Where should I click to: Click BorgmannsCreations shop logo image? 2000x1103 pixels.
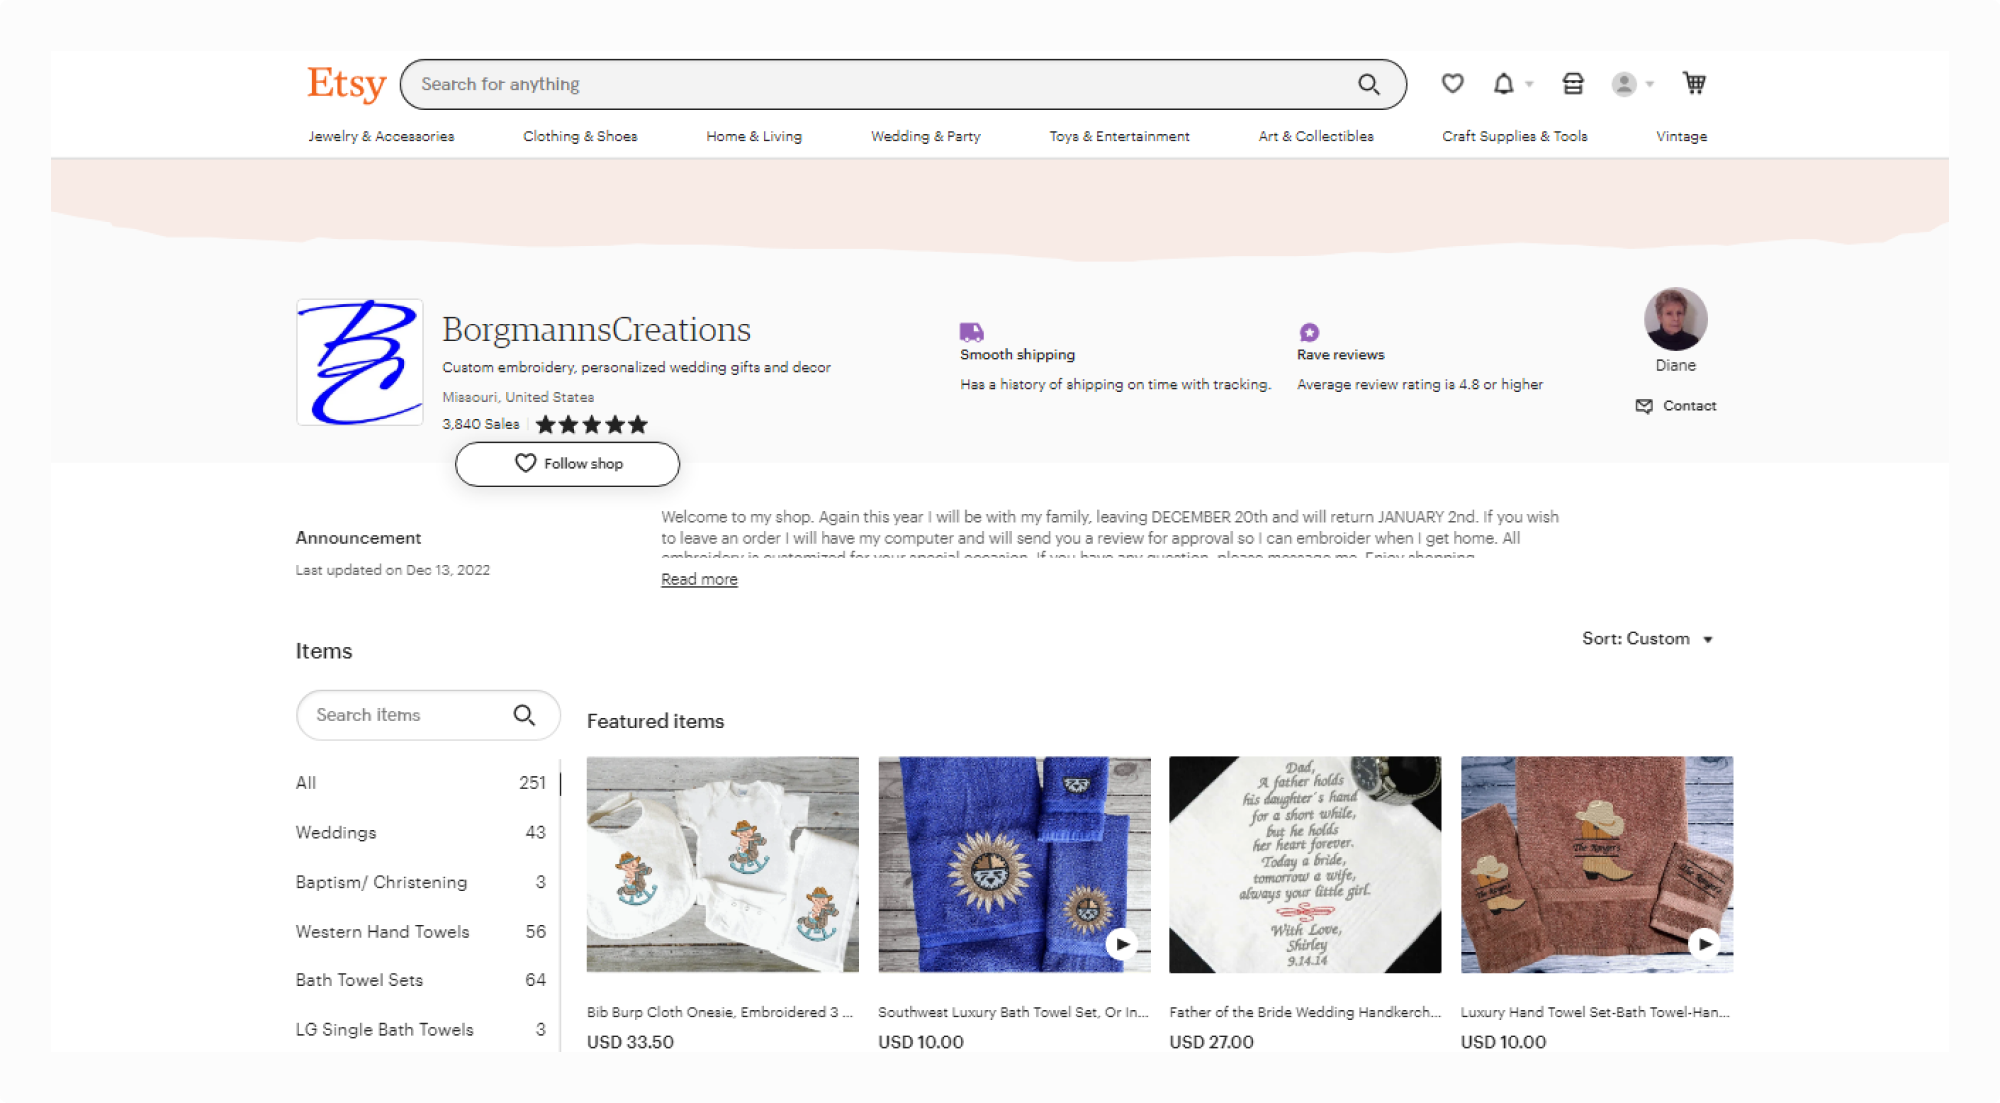[360, 362]
